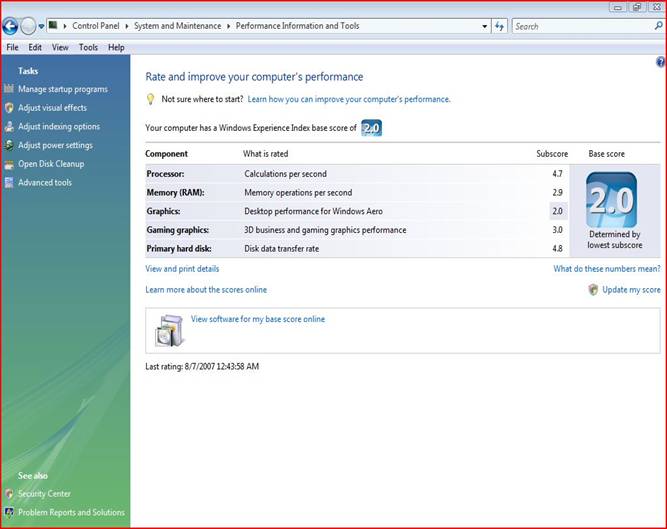
Task: Open Problem Reports and Solutions
Action: pos(71,512)
